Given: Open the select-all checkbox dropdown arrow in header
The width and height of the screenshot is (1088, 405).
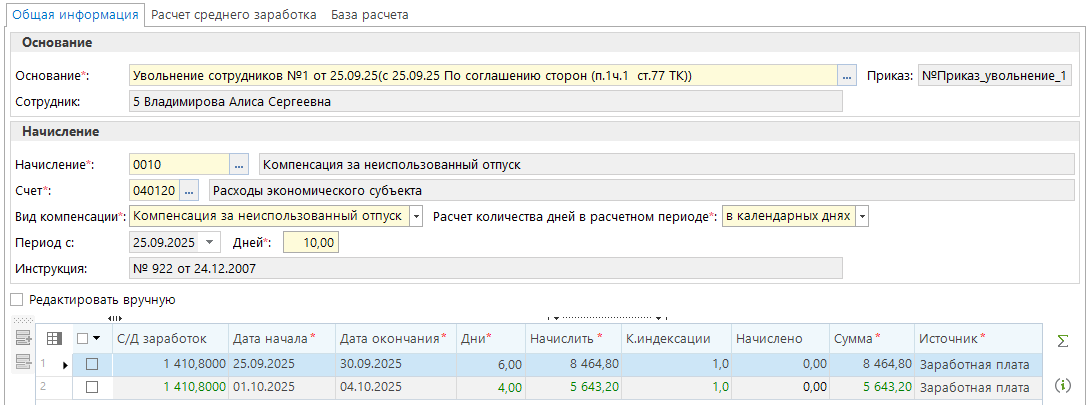Looking at the screenshot, I should point(97,339).
